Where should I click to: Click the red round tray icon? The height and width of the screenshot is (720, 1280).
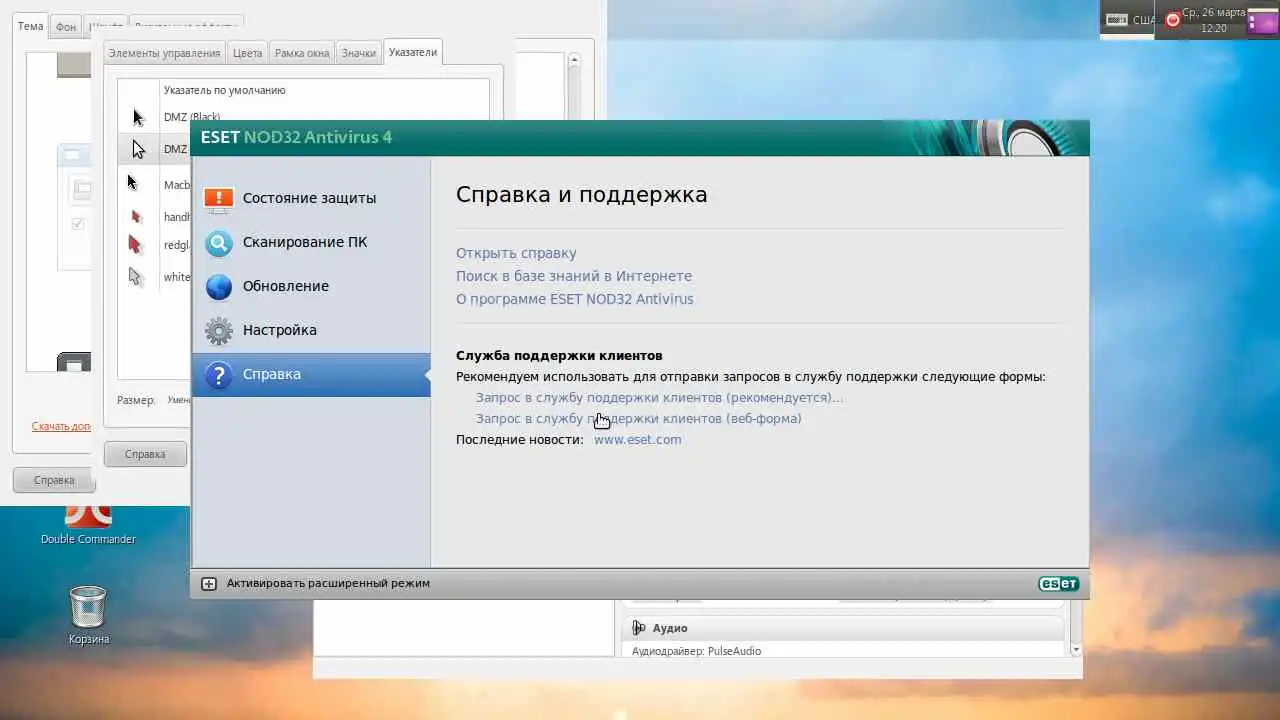[x=1172, y=19]
